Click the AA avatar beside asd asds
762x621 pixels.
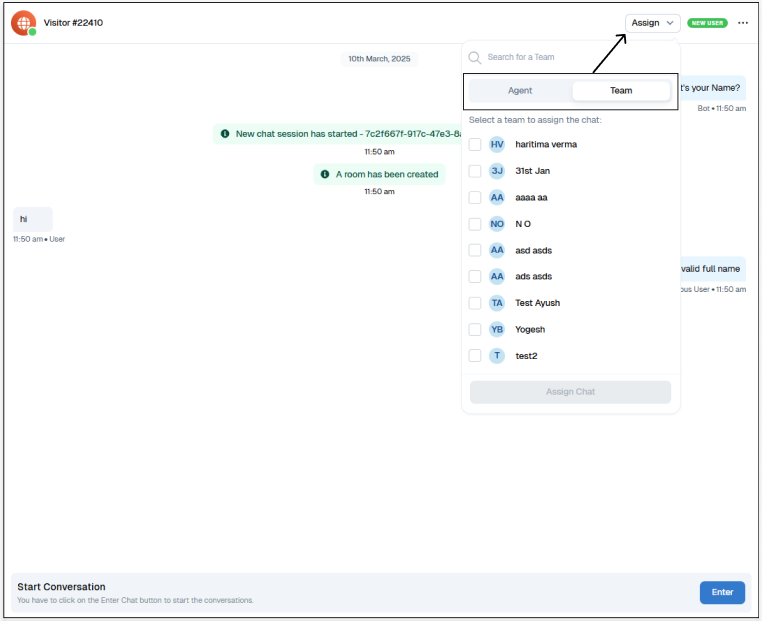pyautogui.click(x=497, y=250)
